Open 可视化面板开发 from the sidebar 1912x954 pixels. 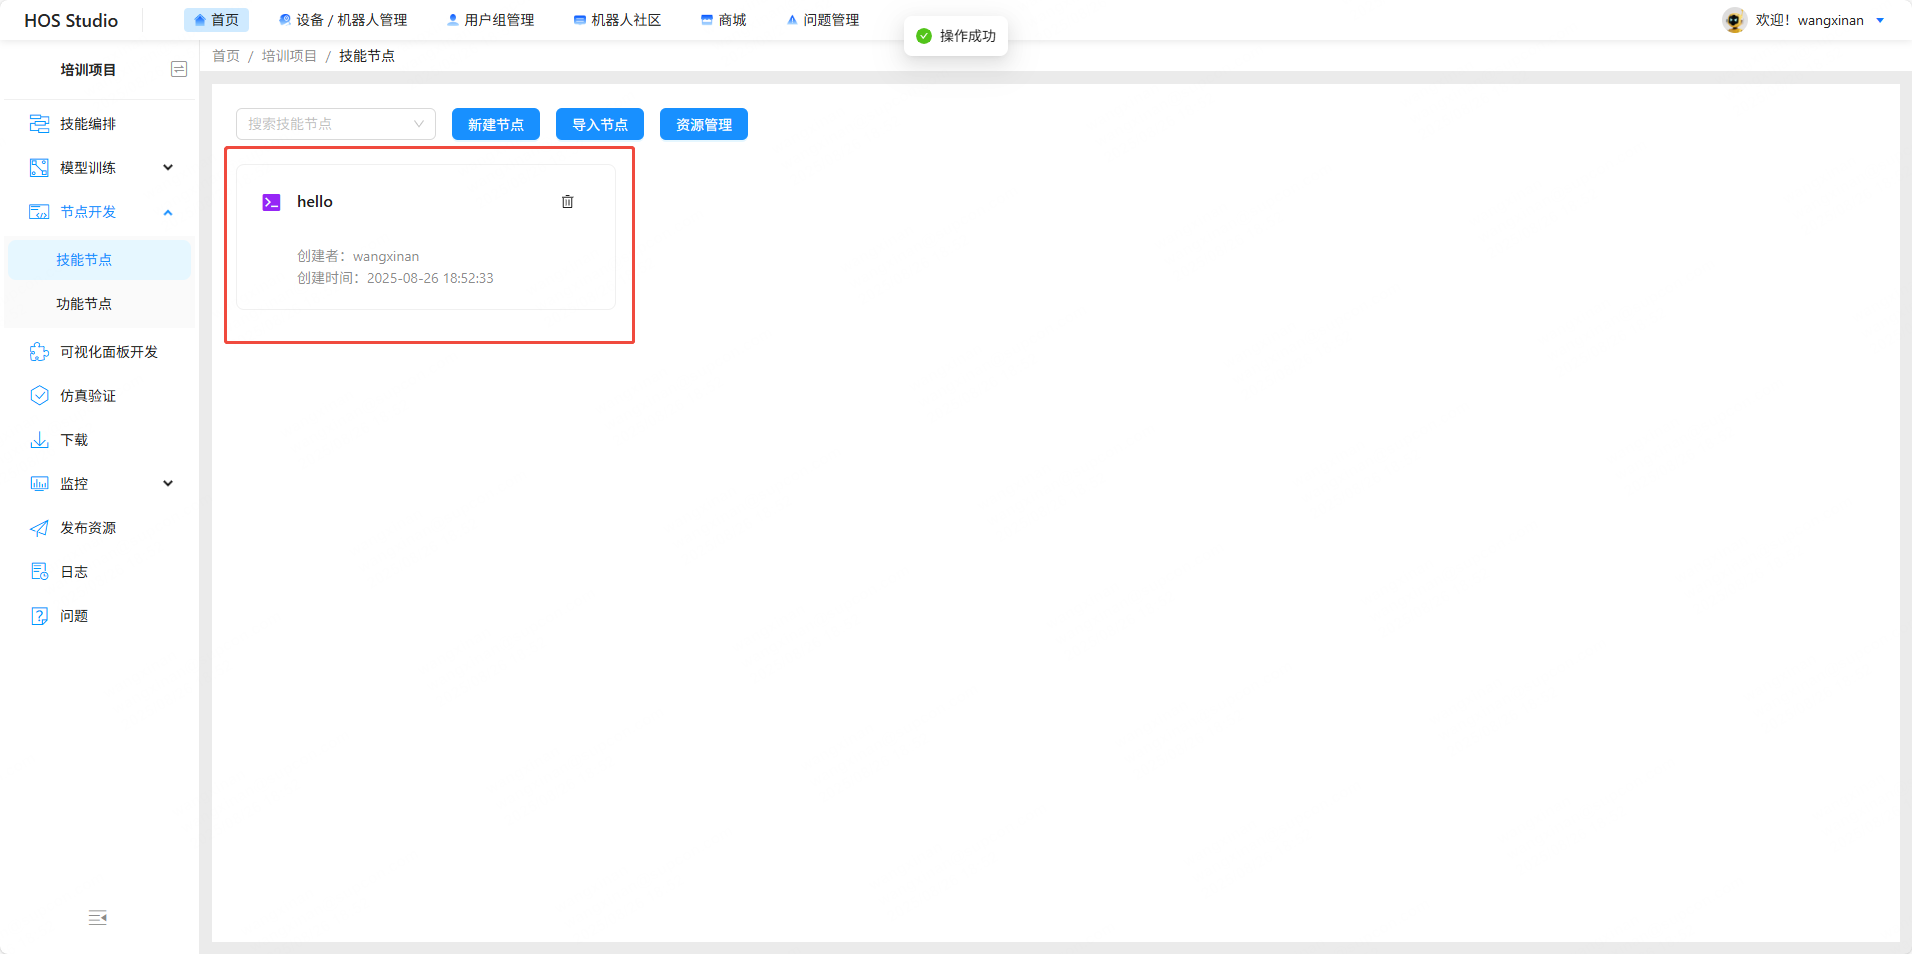[108, 352]
